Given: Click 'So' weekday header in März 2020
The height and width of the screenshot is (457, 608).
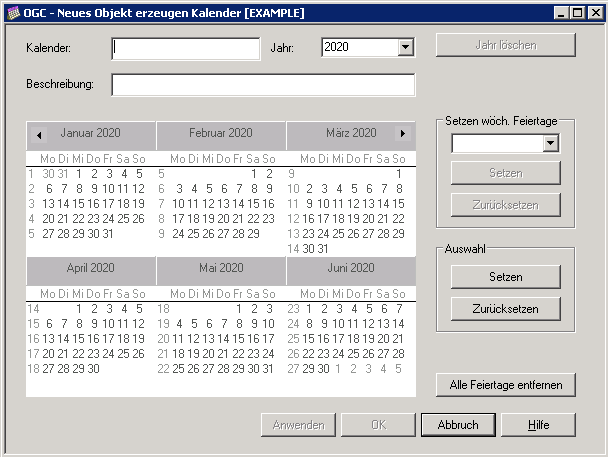Looking at the screenshot, I should coord(399,159).
